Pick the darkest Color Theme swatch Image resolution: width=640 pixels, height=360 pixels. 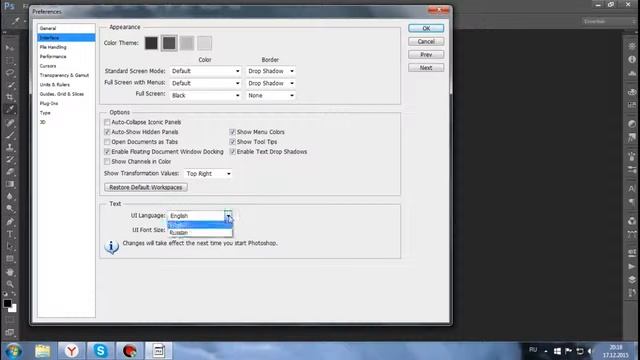[151, 43]
